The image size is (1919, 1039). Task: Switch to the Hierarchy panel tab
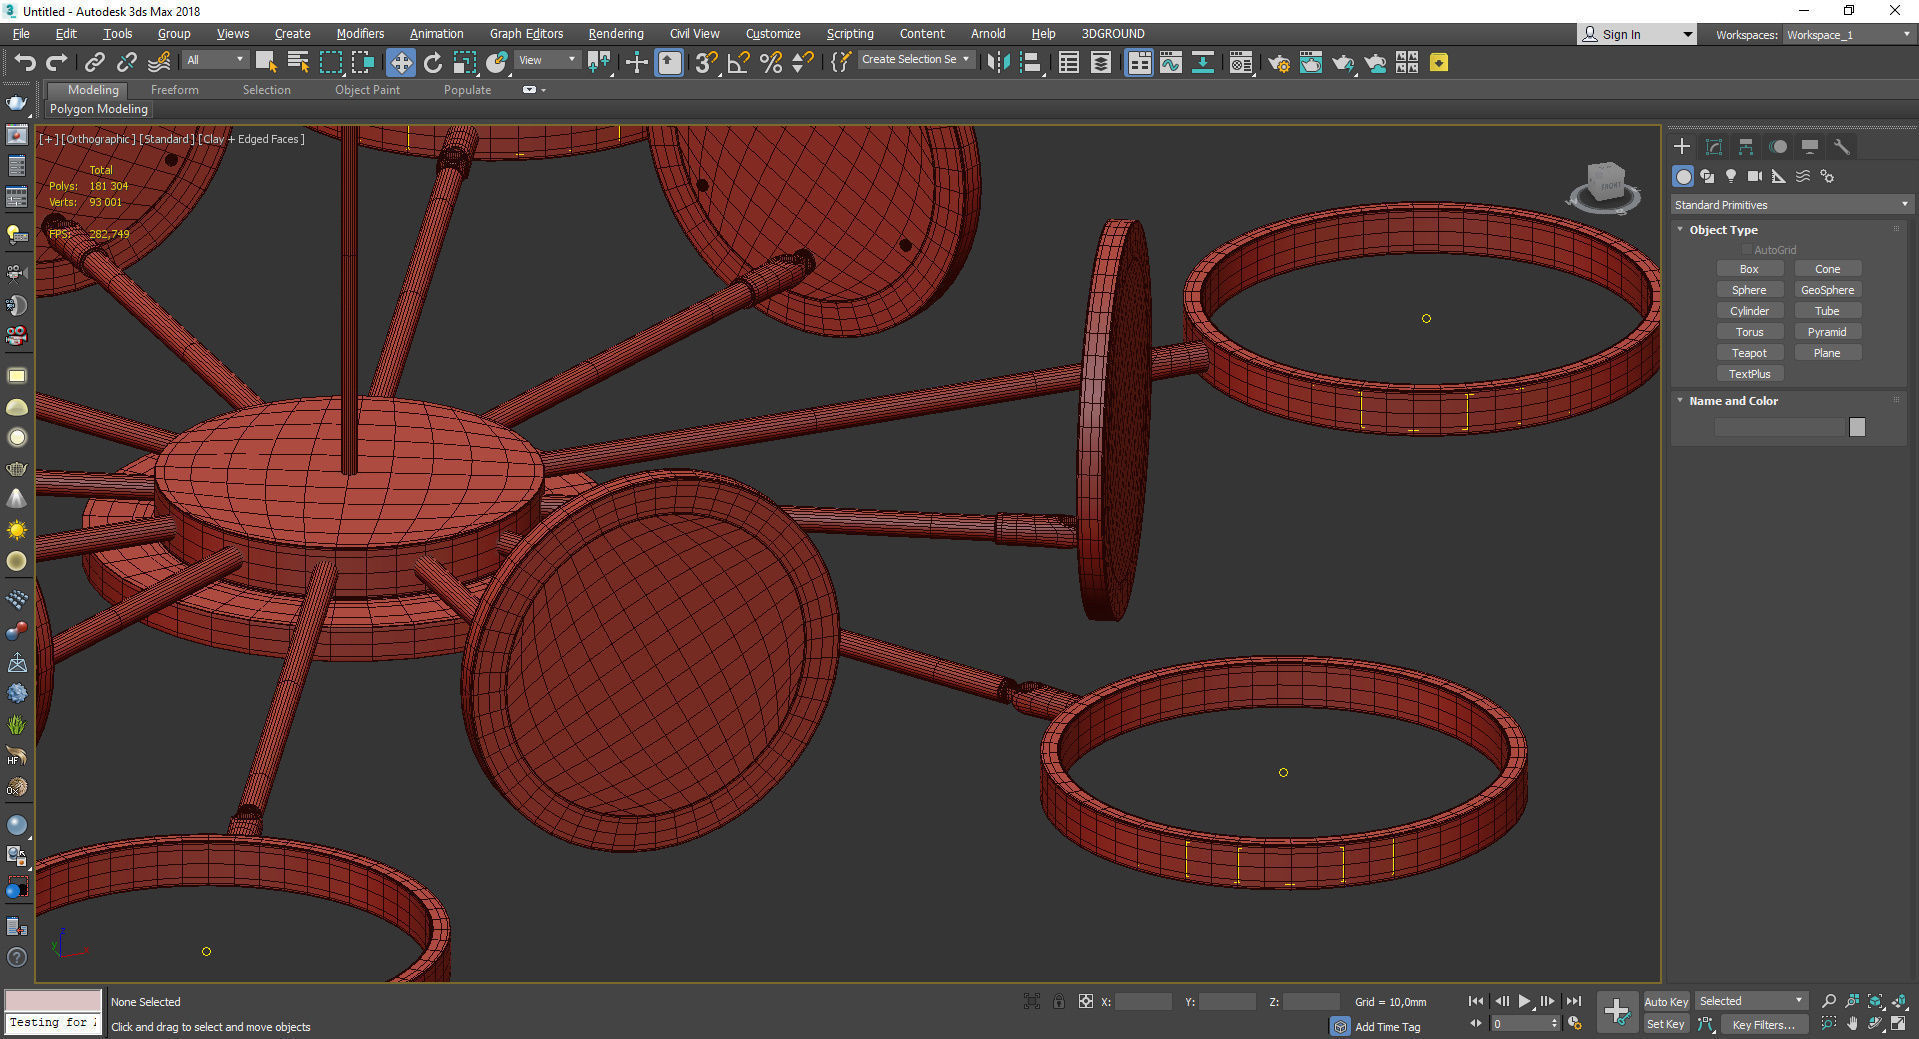tap(1746, 147)
